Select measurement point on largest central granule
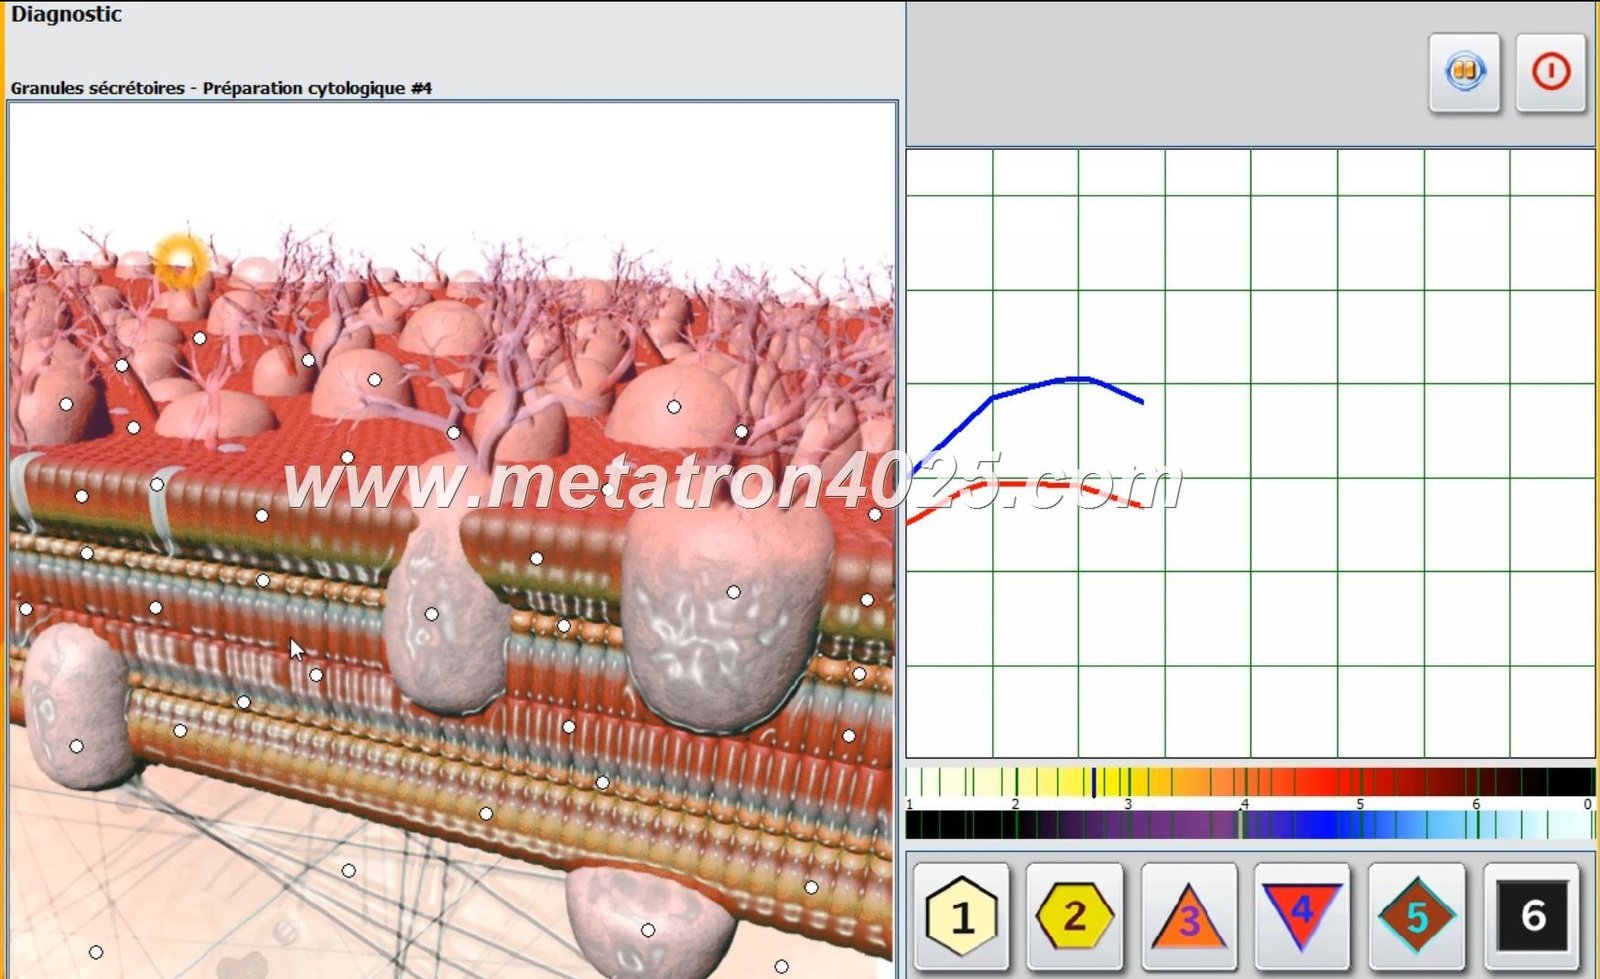 point(733,592)
